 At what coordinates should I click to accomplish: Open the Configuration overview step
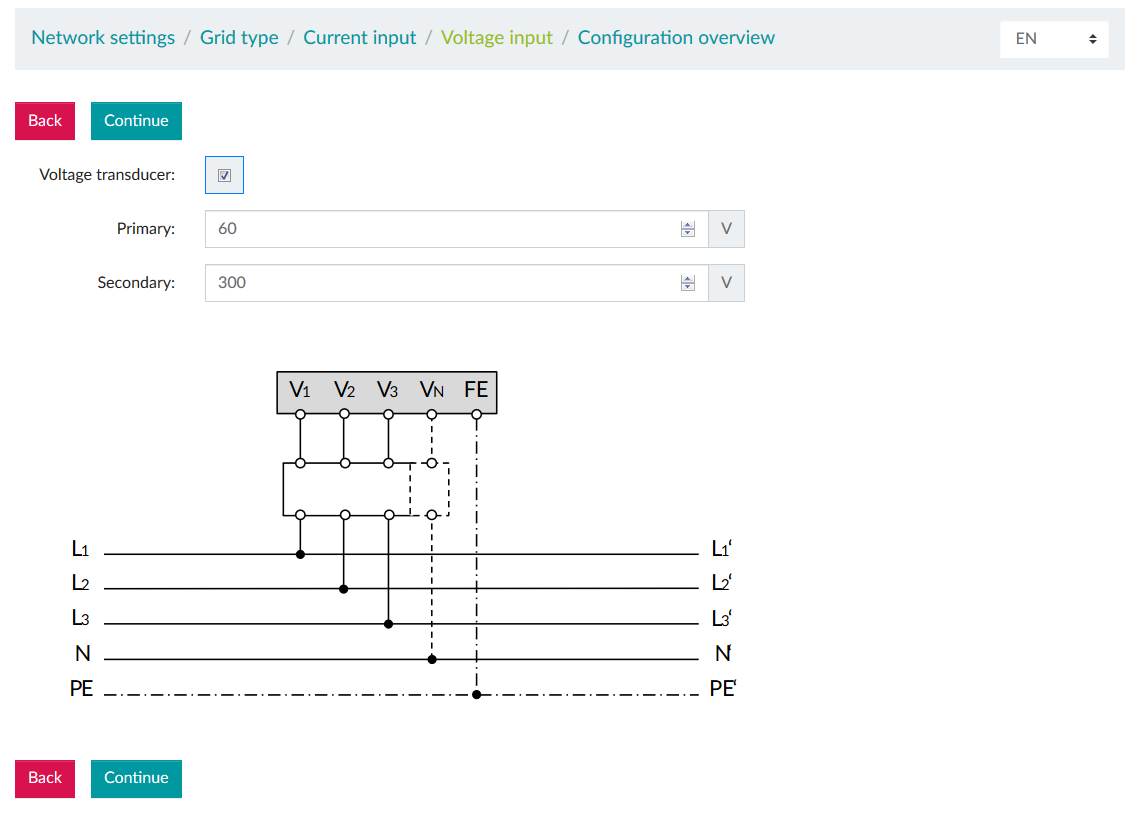pos(676,37)
